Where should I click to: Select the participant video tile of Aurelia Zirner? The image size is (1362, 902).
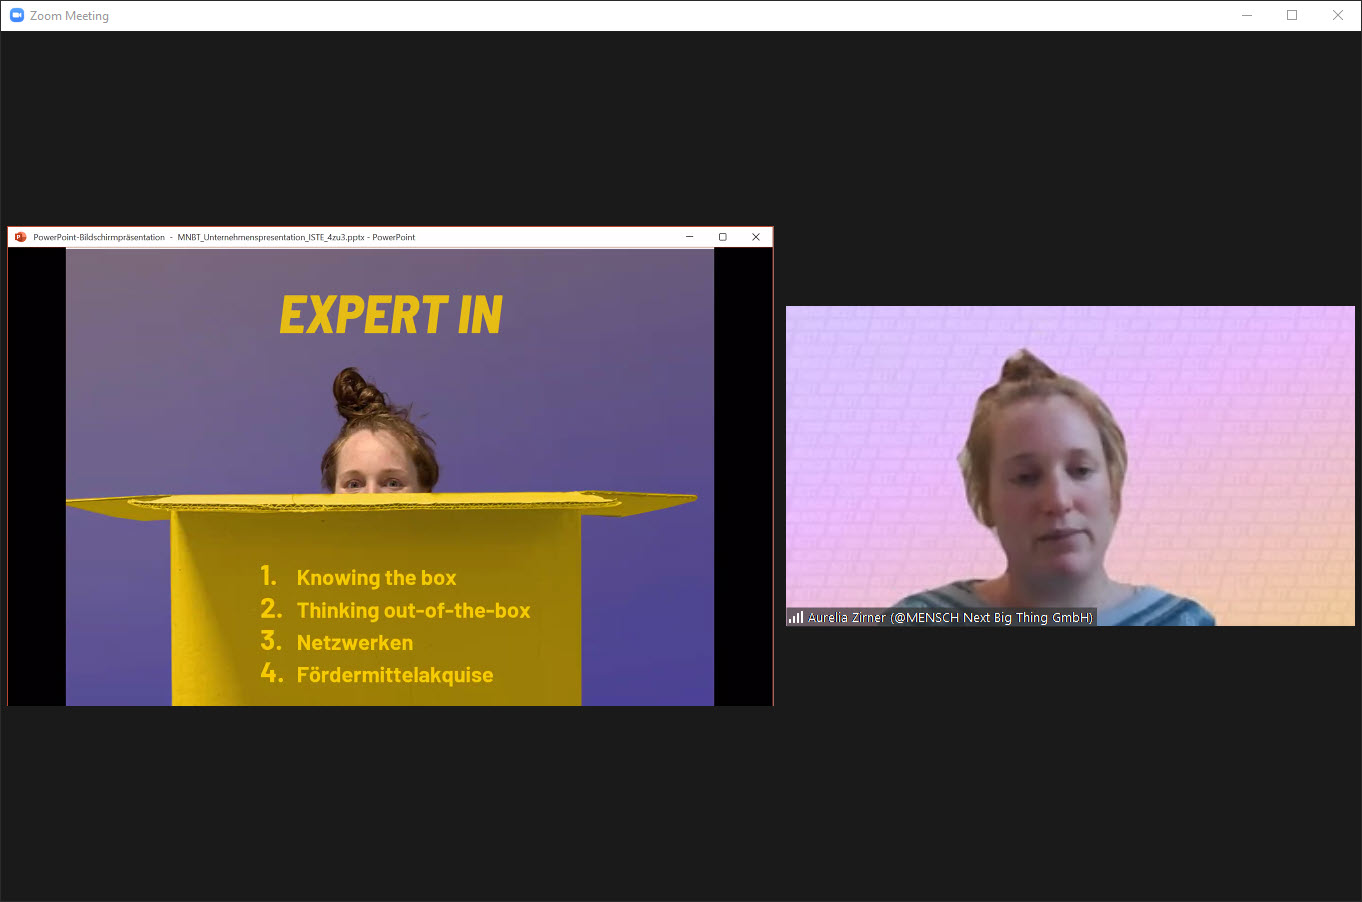point(1070,466)
